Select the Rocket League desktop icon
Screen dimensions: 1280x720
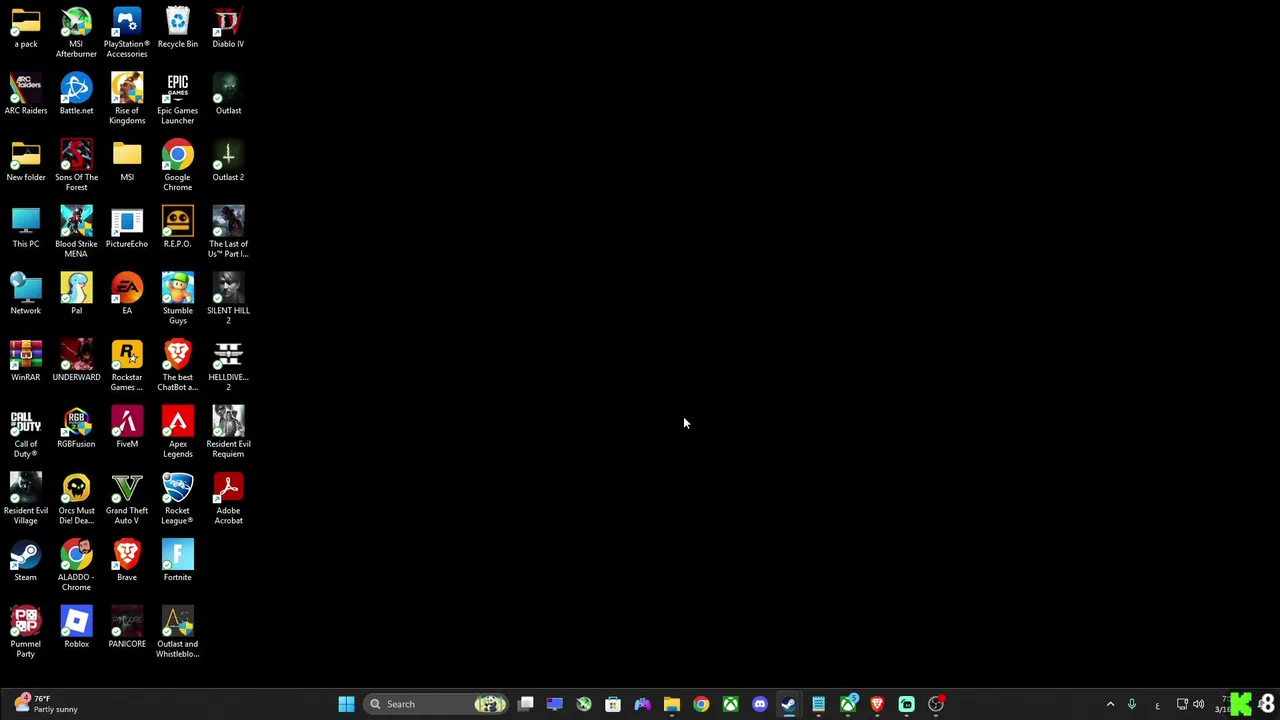(177, 500)
